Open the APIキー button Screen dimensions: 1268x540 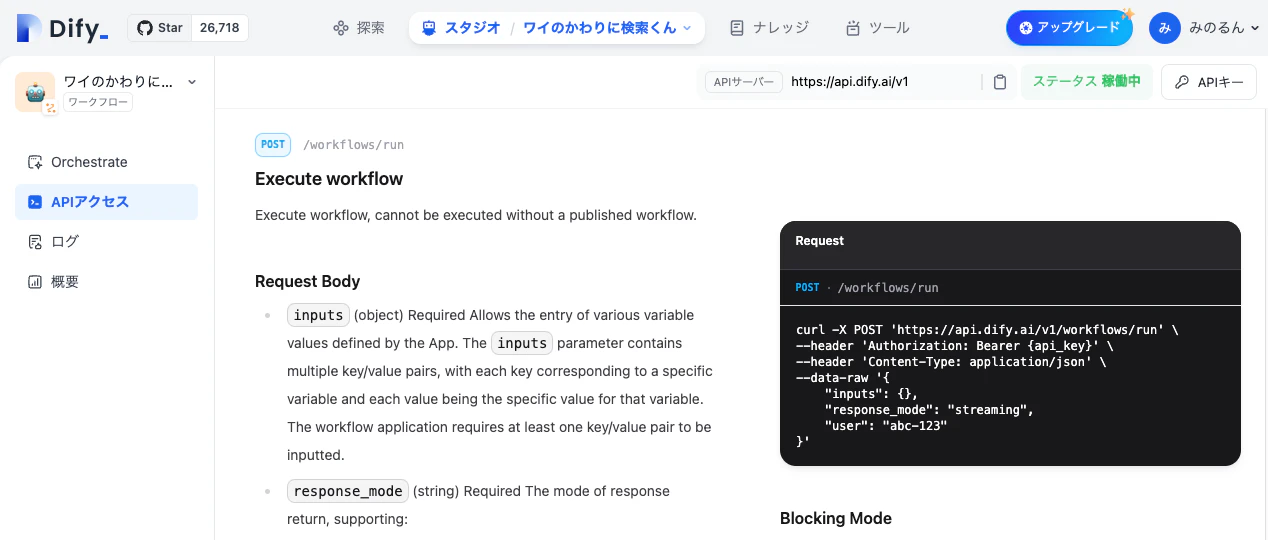[1208, 82]
